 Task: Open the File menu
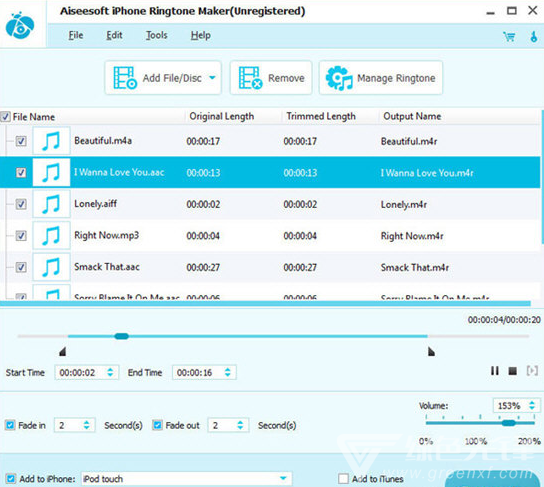(76, 35)
